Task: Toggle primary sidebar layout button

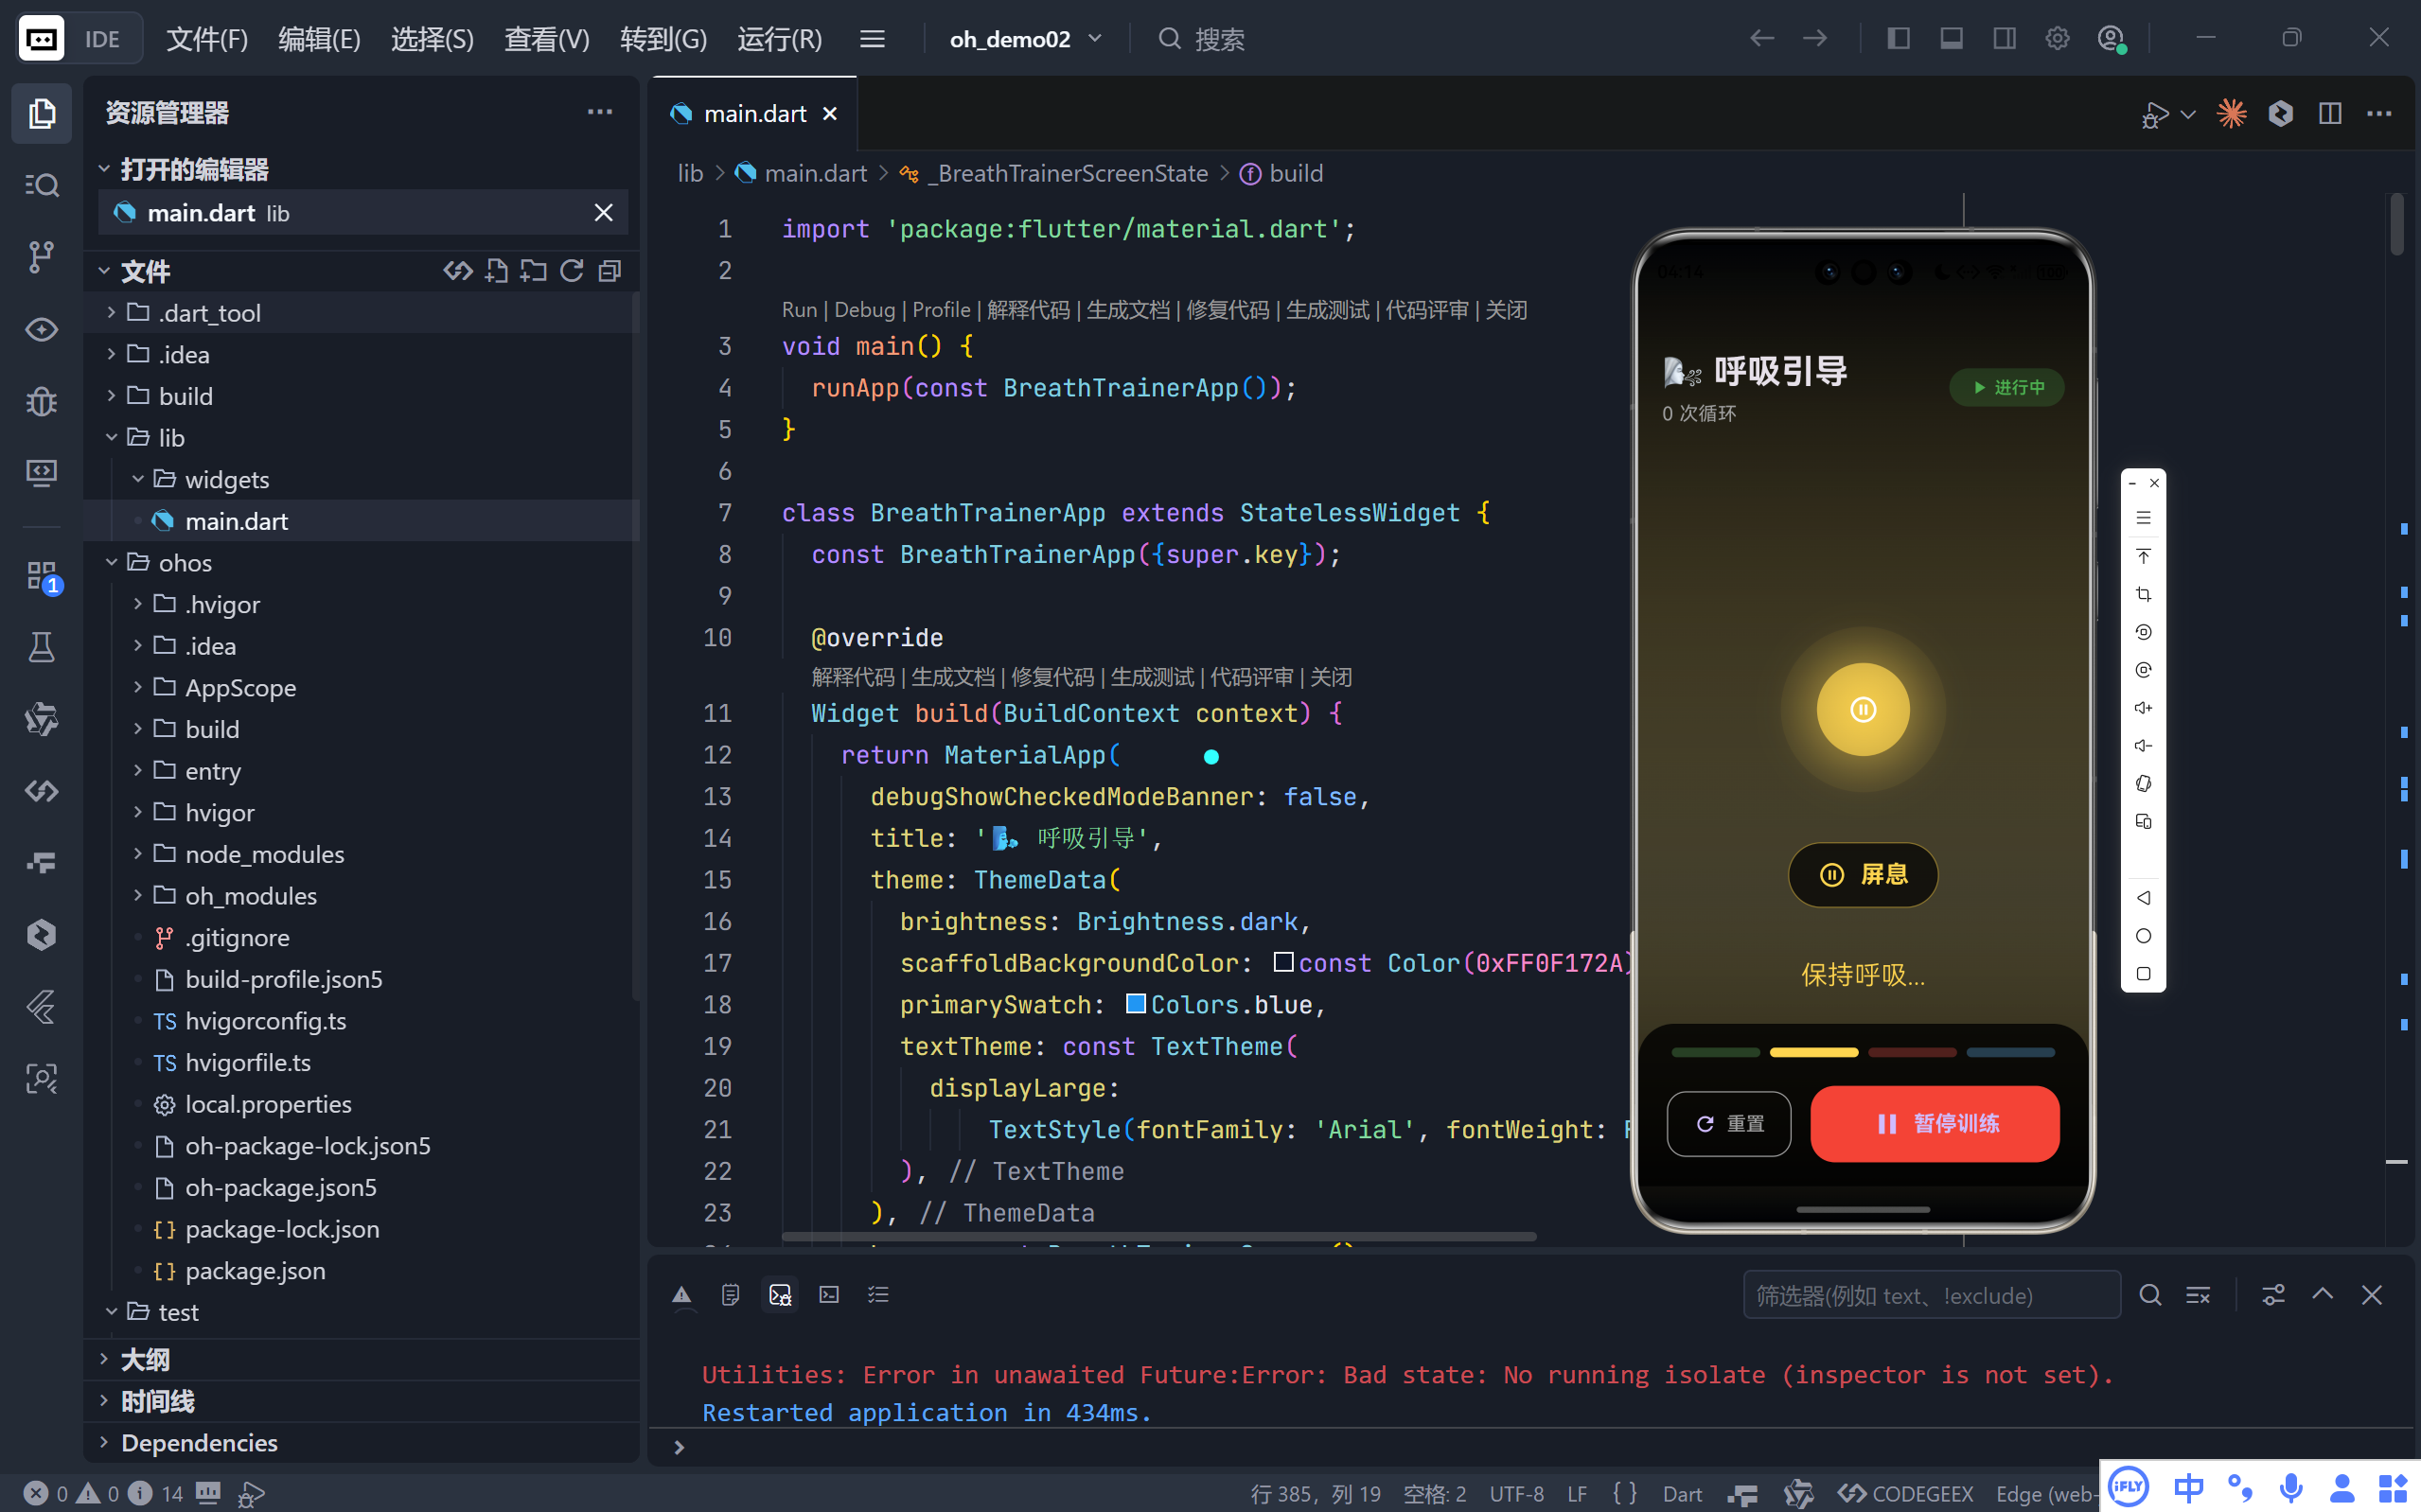Action: click(1898, 39)
